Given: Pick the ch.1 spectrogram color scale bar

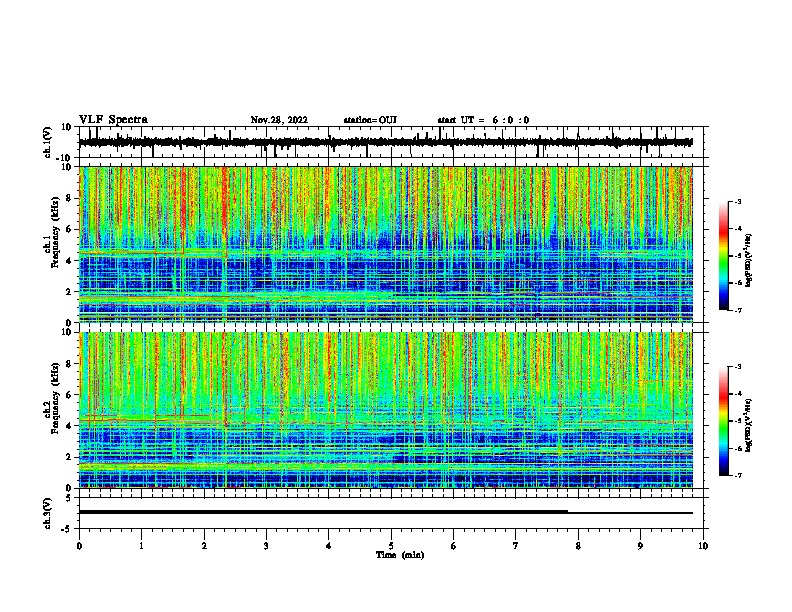Looking at the screenshot, I should (x=724, y=255).
